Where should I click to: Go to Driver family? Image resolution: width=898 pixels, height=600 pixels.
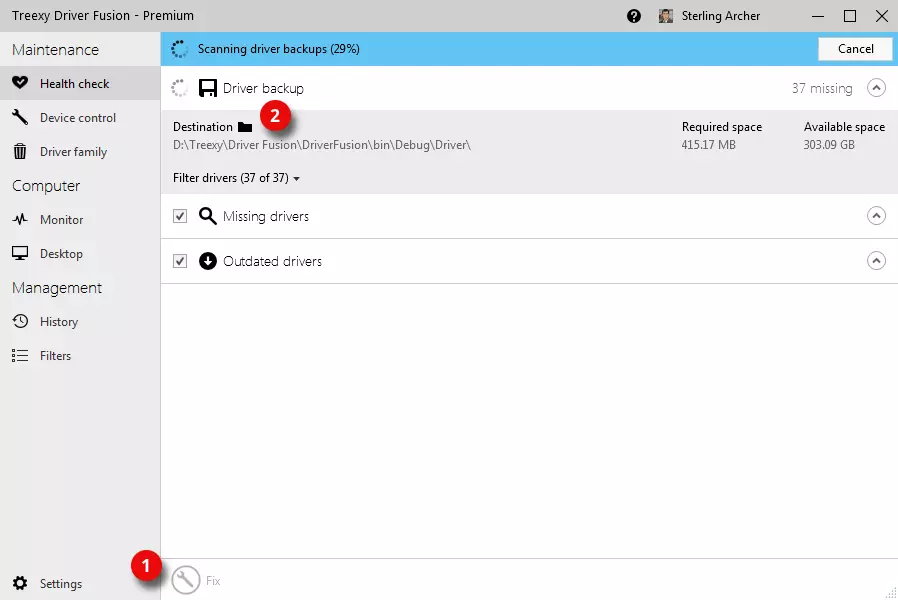80,152
